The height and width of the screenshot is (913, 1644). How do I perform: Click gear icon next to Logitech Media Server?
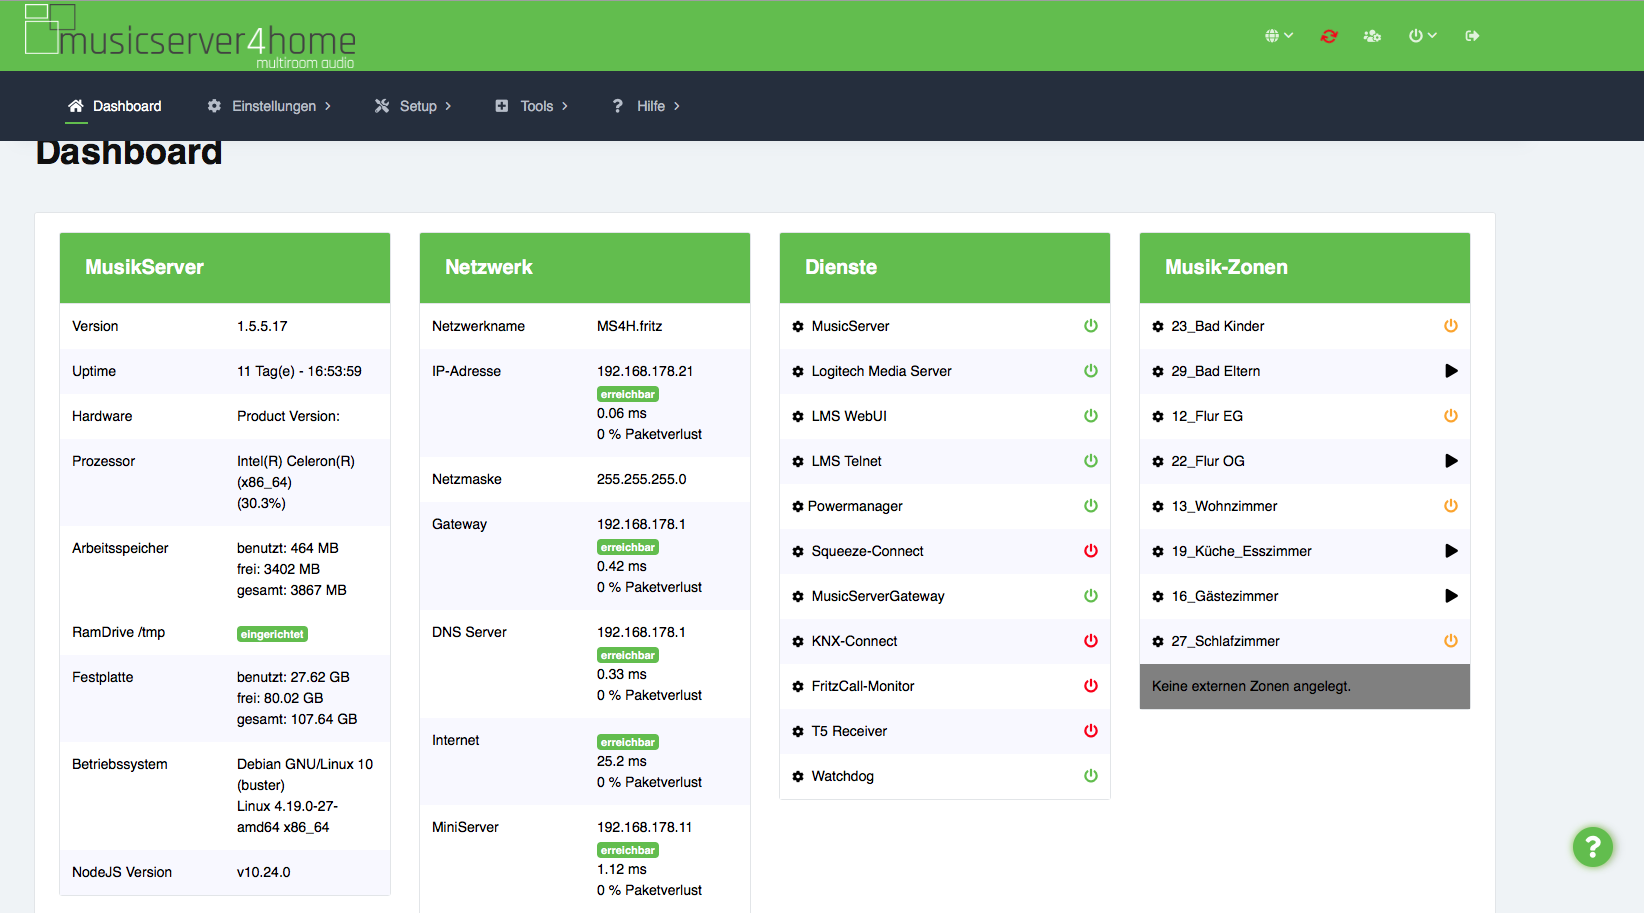pyautogui.click(x=798, y=372)
